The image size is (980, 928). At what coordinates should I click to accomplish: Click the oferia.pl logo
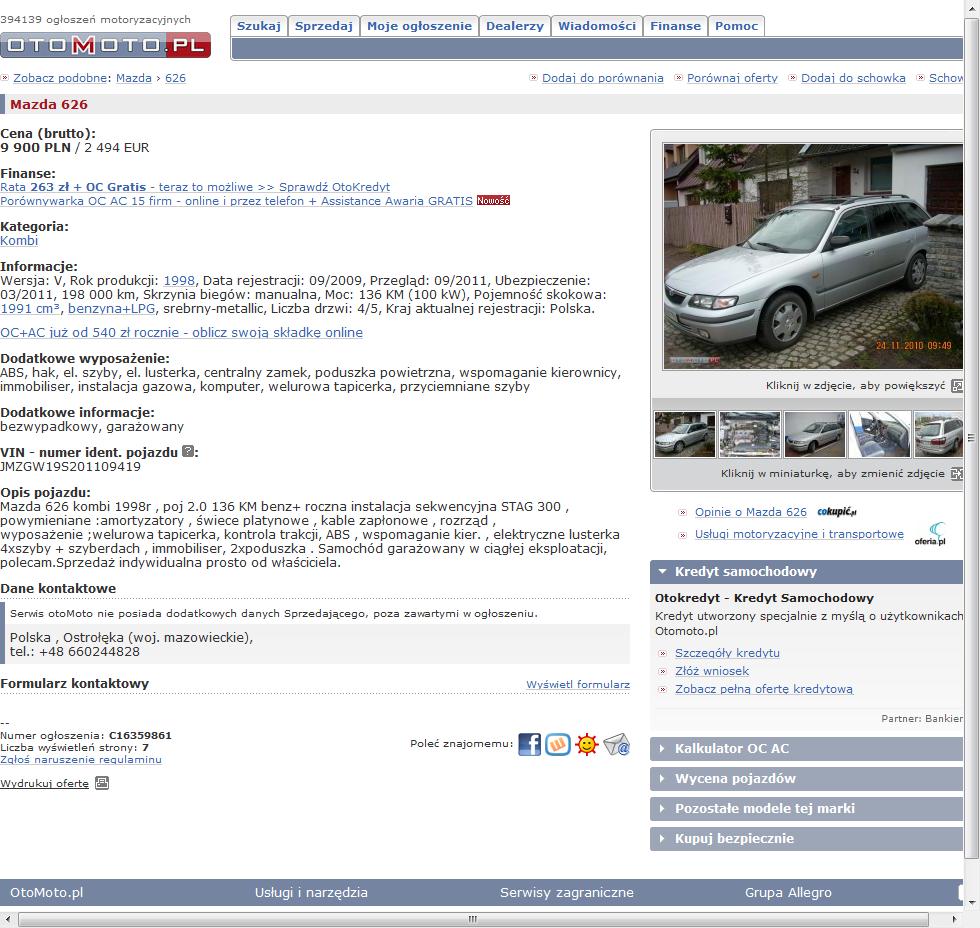coord(931,534)
